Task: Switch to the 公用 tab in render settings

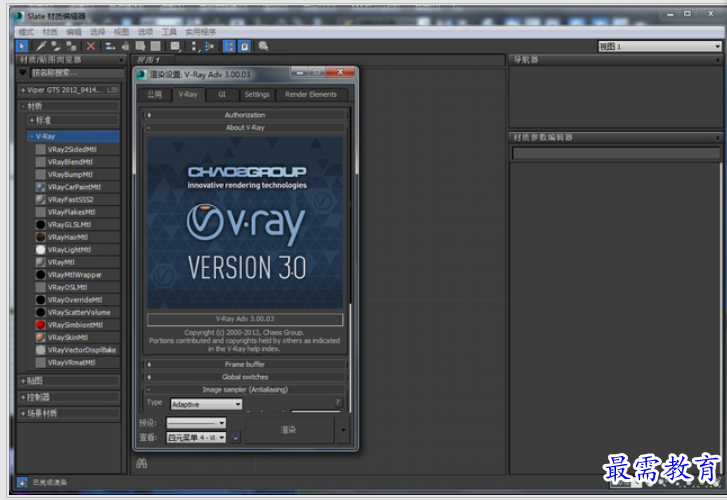Action: point(154,95)
